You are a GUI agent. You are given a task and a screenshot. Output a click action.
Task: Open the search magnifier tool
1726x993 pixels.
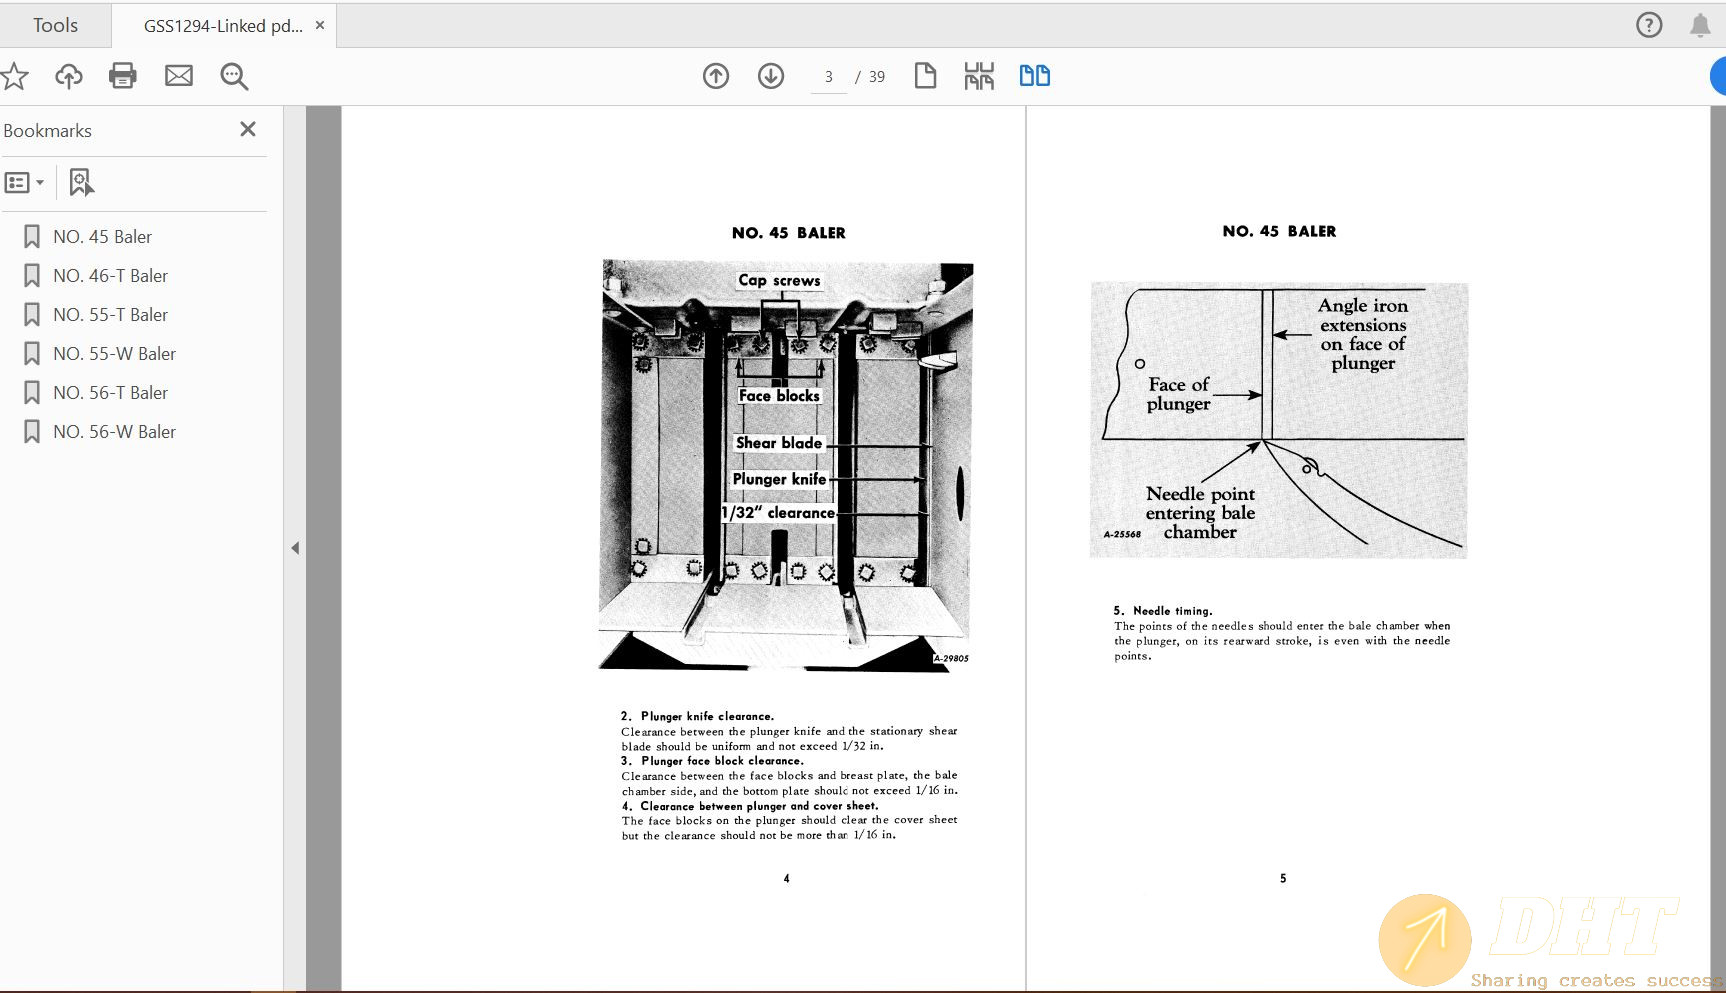pyautogui.click(x=234, y=76)
